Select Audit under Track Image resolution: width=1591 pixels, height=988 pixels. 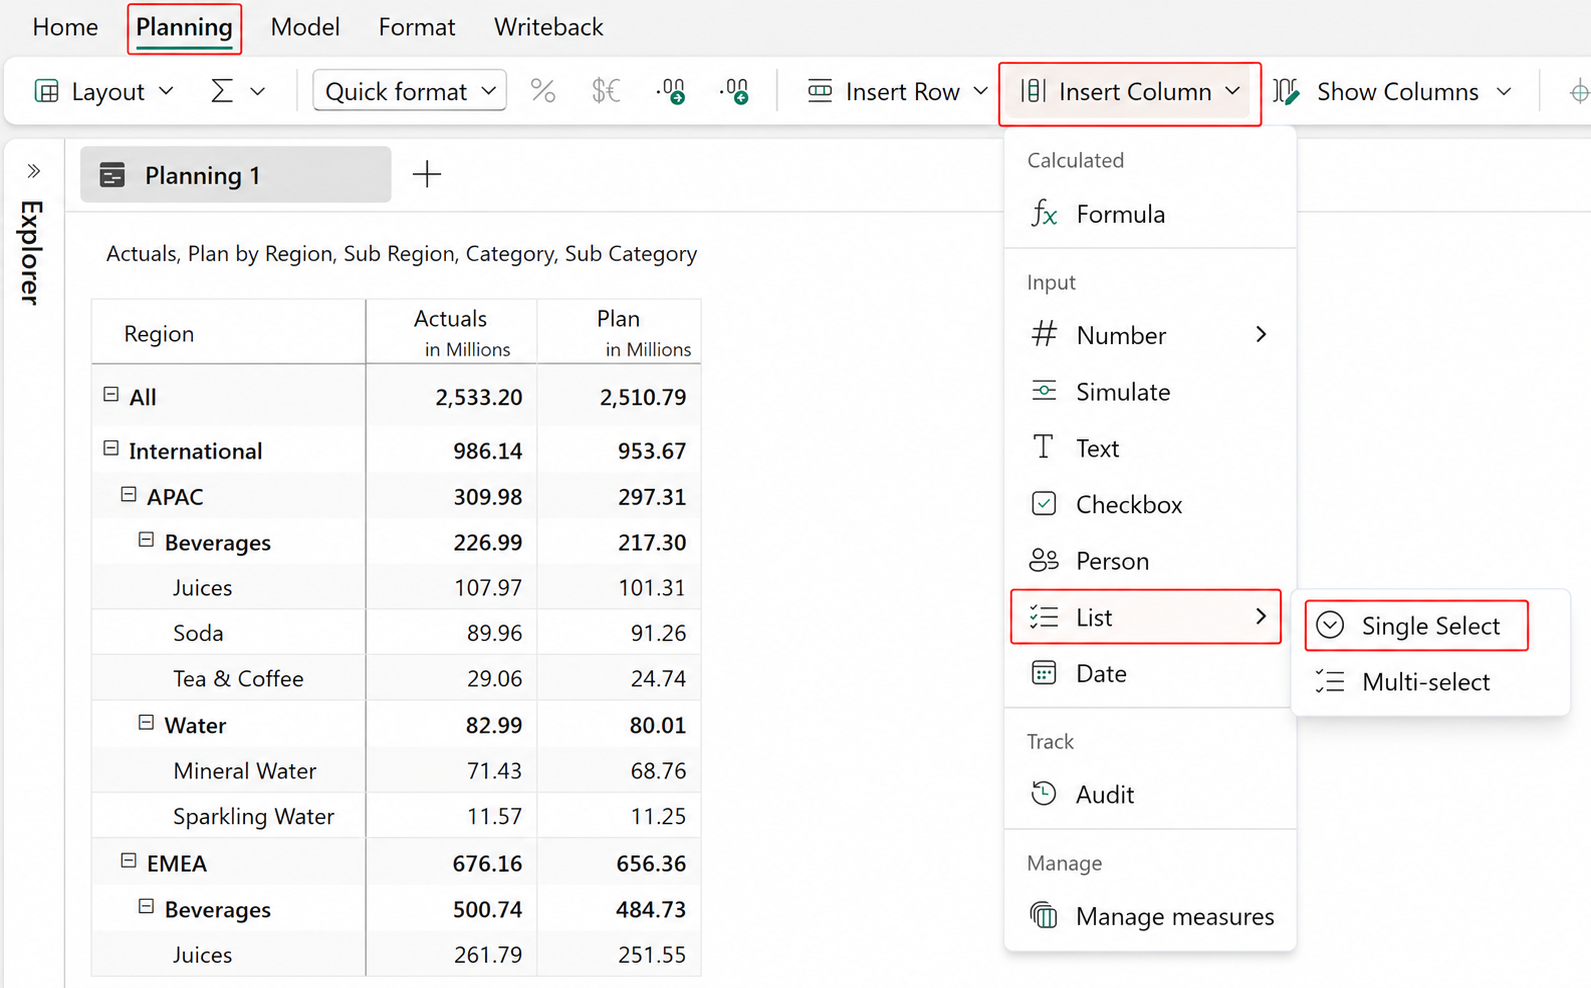[x=1150, y=795]
